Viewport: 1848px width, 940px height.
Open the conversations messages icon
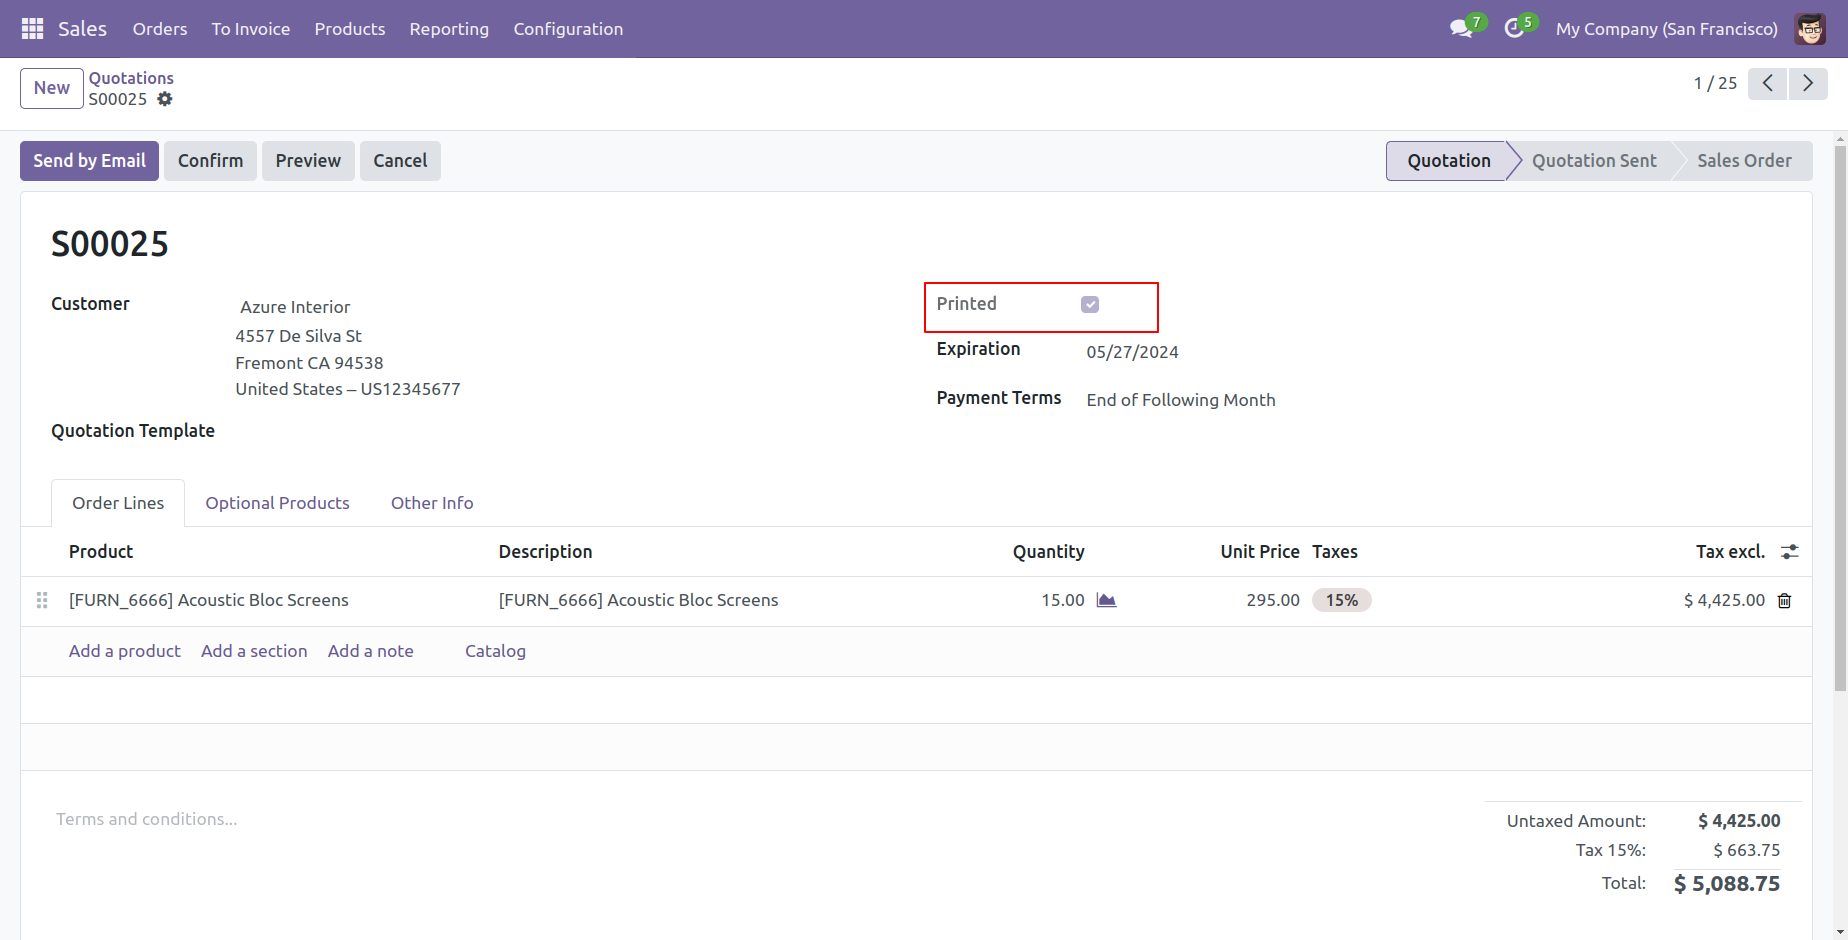pos(1461,29)
